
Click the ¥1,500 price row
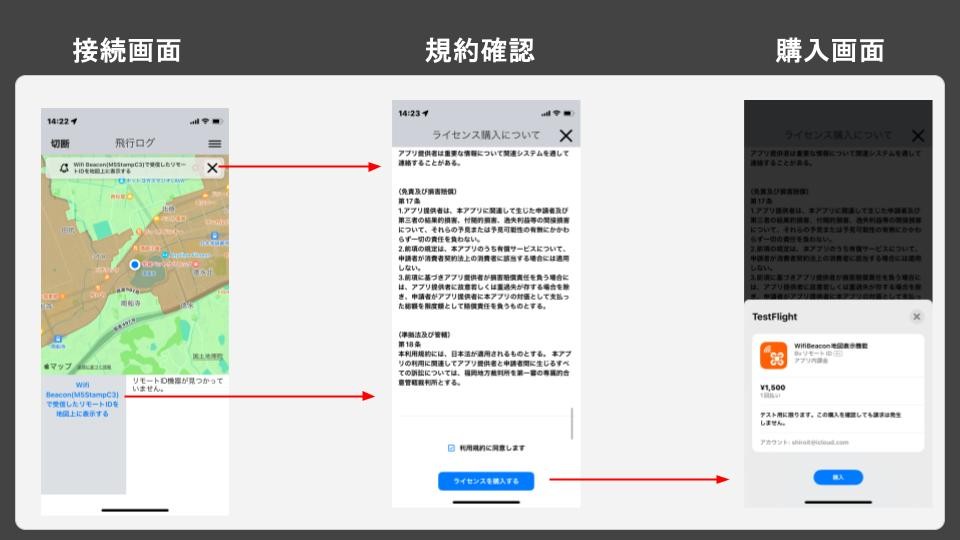tap(838, 391)
